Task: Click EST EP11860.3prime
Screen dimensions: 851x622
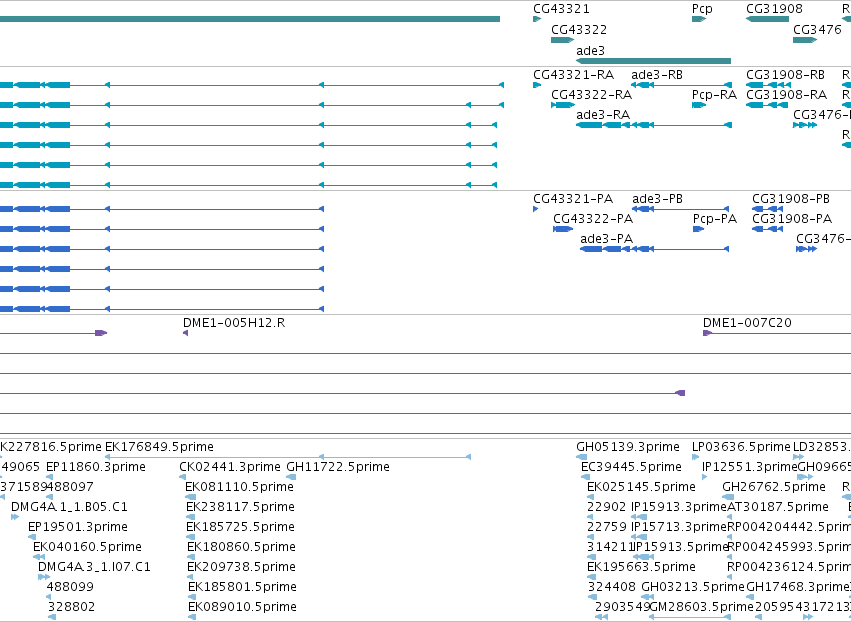Action: point(96,467)
